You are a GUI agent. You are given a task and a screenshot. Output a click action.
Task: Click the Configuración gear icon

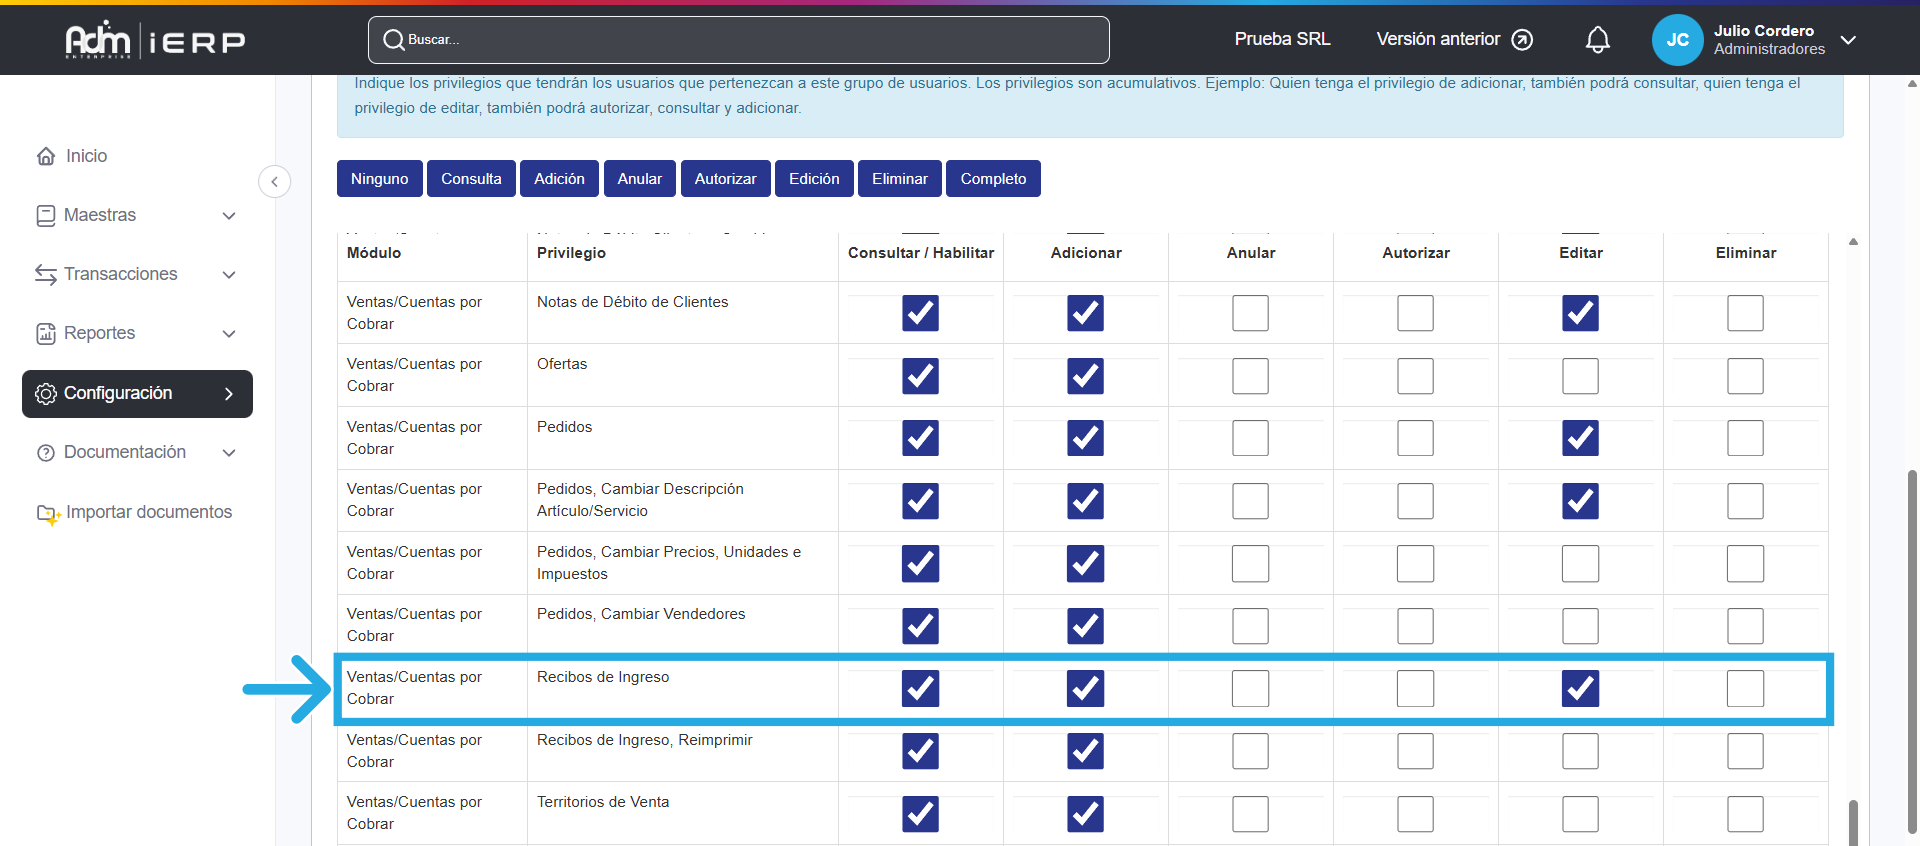[46, 394]
